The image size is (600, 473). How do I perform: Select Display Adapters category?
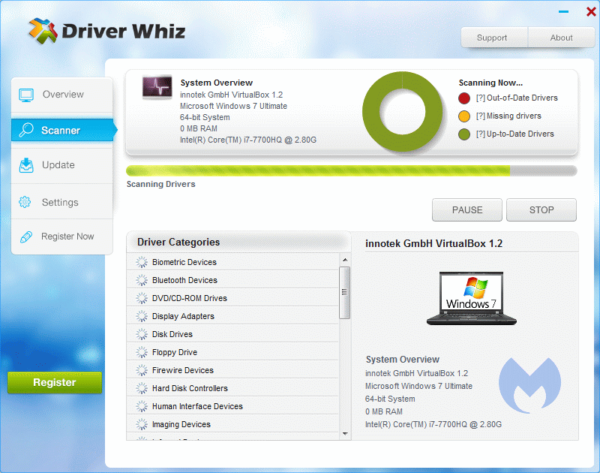[182, 316]
